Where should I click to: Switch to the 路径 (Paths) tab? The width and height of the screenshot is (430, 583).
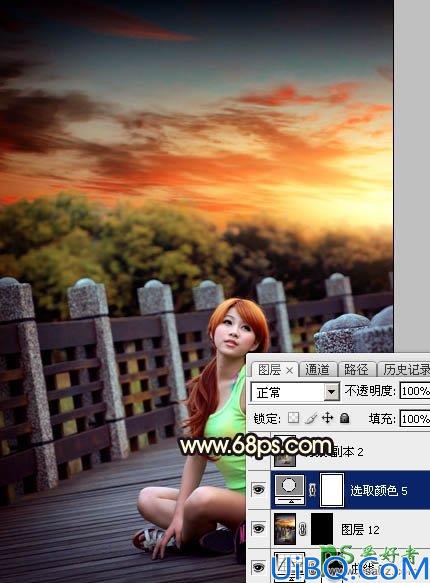click(356, 370)
